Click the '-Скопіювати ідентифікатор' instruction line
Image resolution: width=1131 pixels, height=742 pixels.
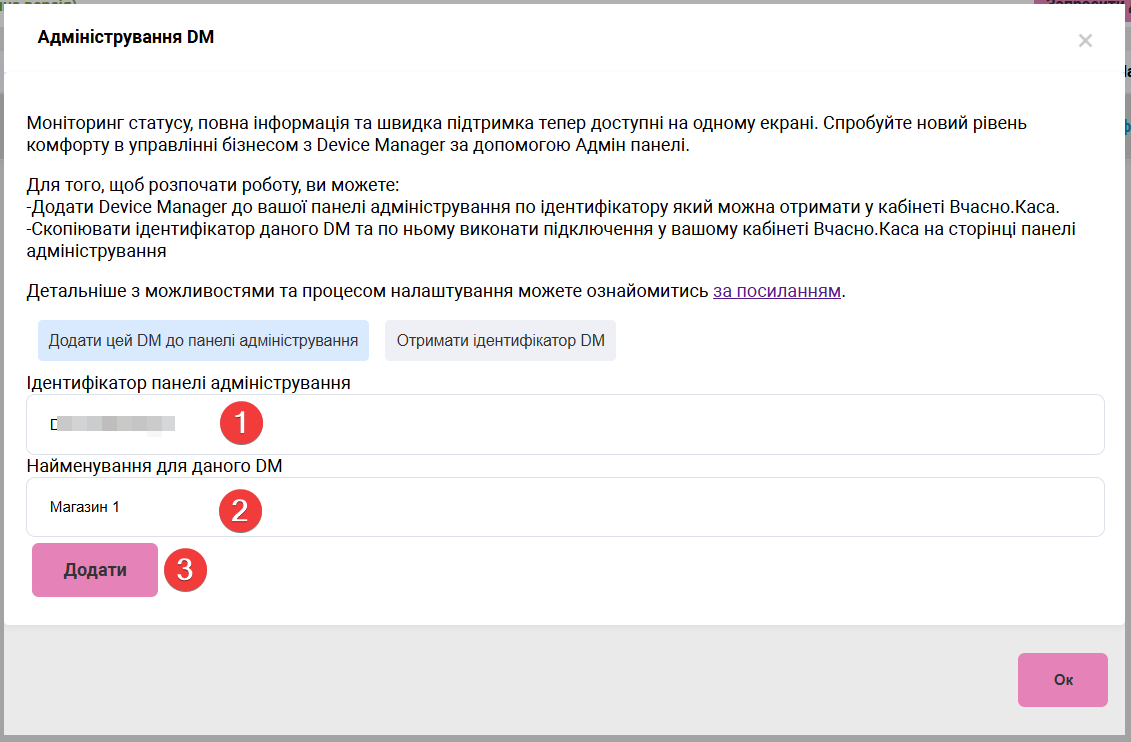tap(551, 227)
